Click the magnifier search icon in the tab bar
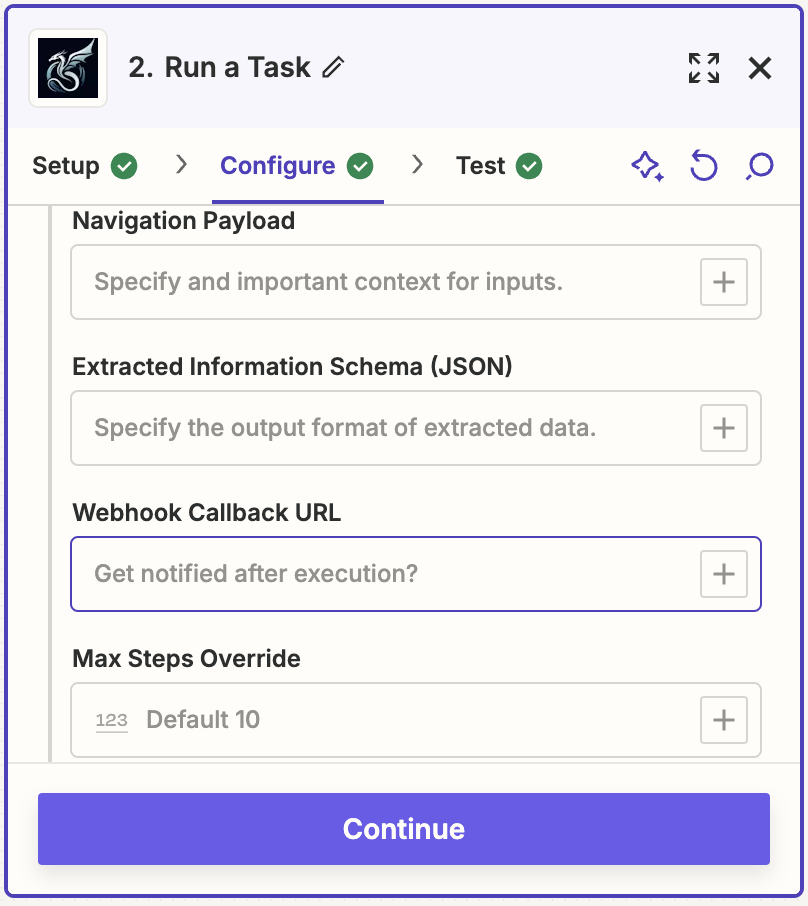 tap(760, 166)
